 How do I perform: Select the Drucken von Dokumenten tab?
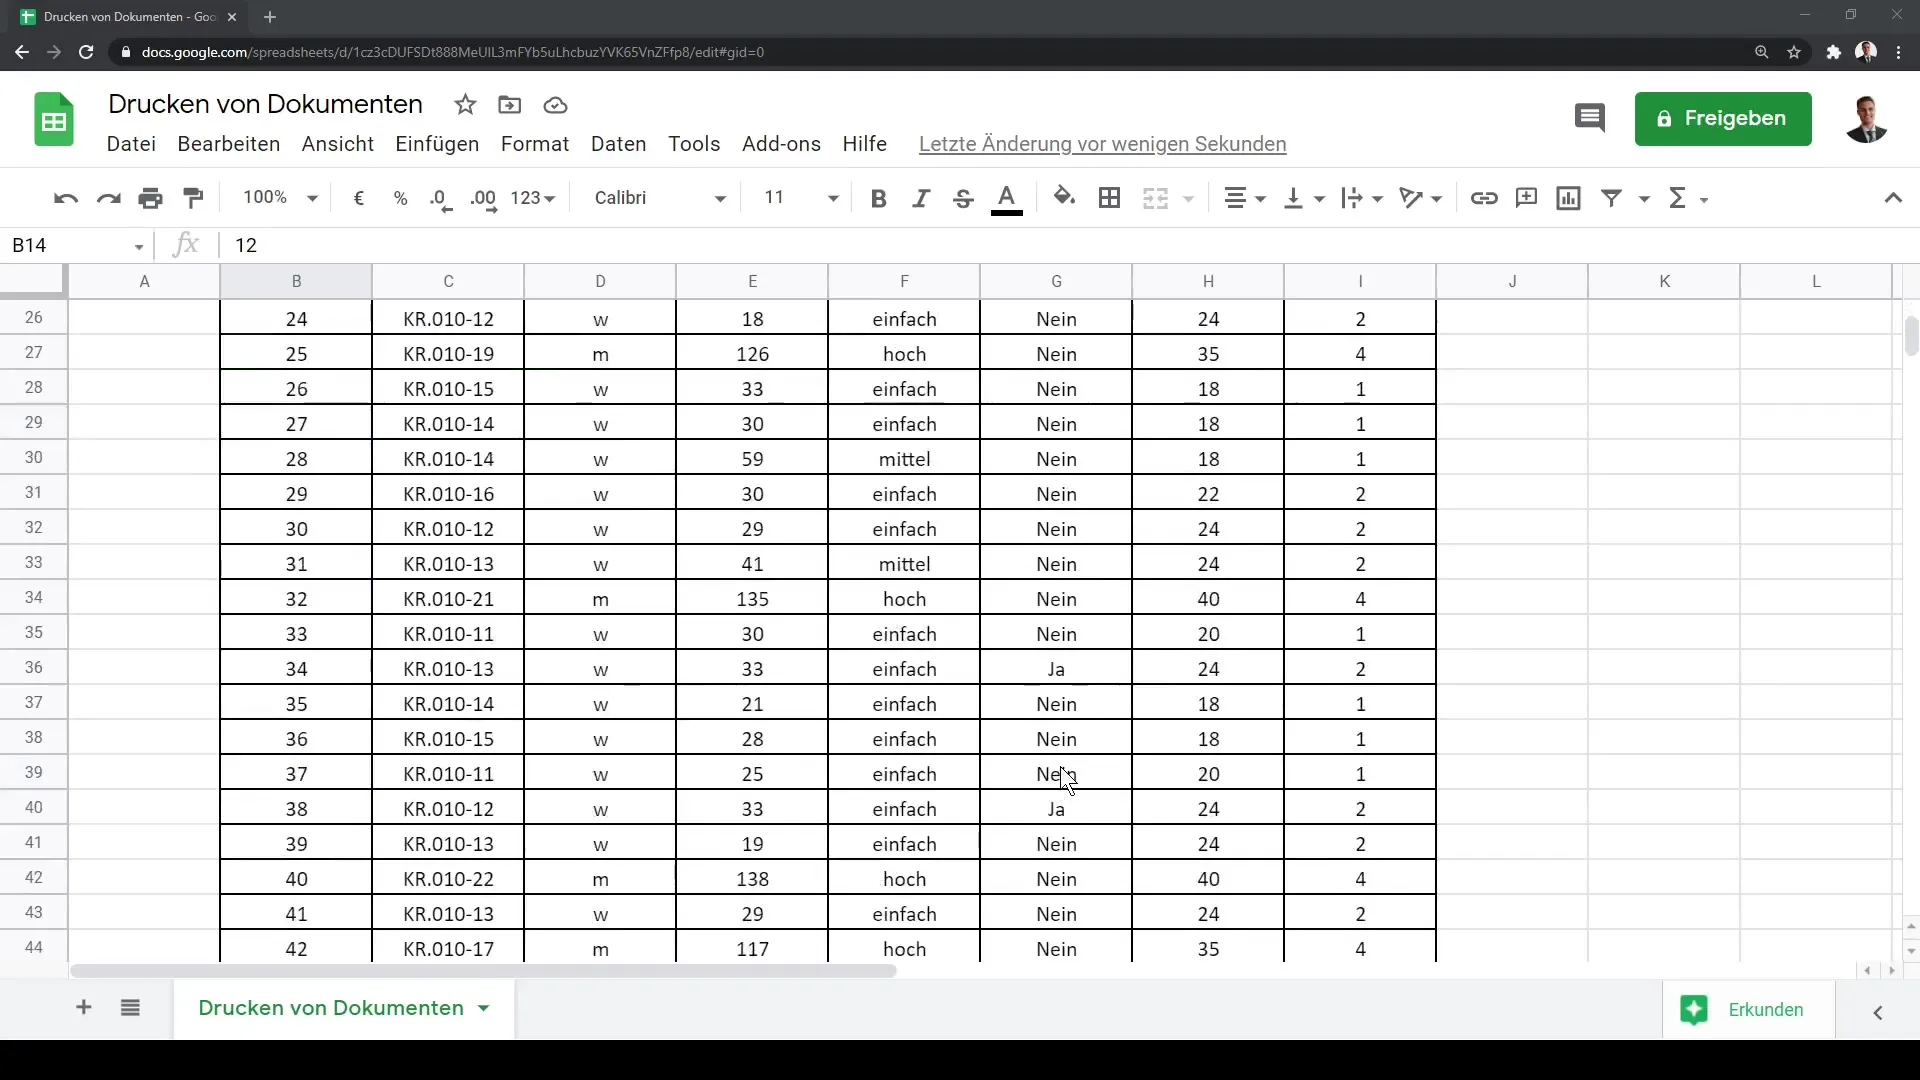point(331,1007)
